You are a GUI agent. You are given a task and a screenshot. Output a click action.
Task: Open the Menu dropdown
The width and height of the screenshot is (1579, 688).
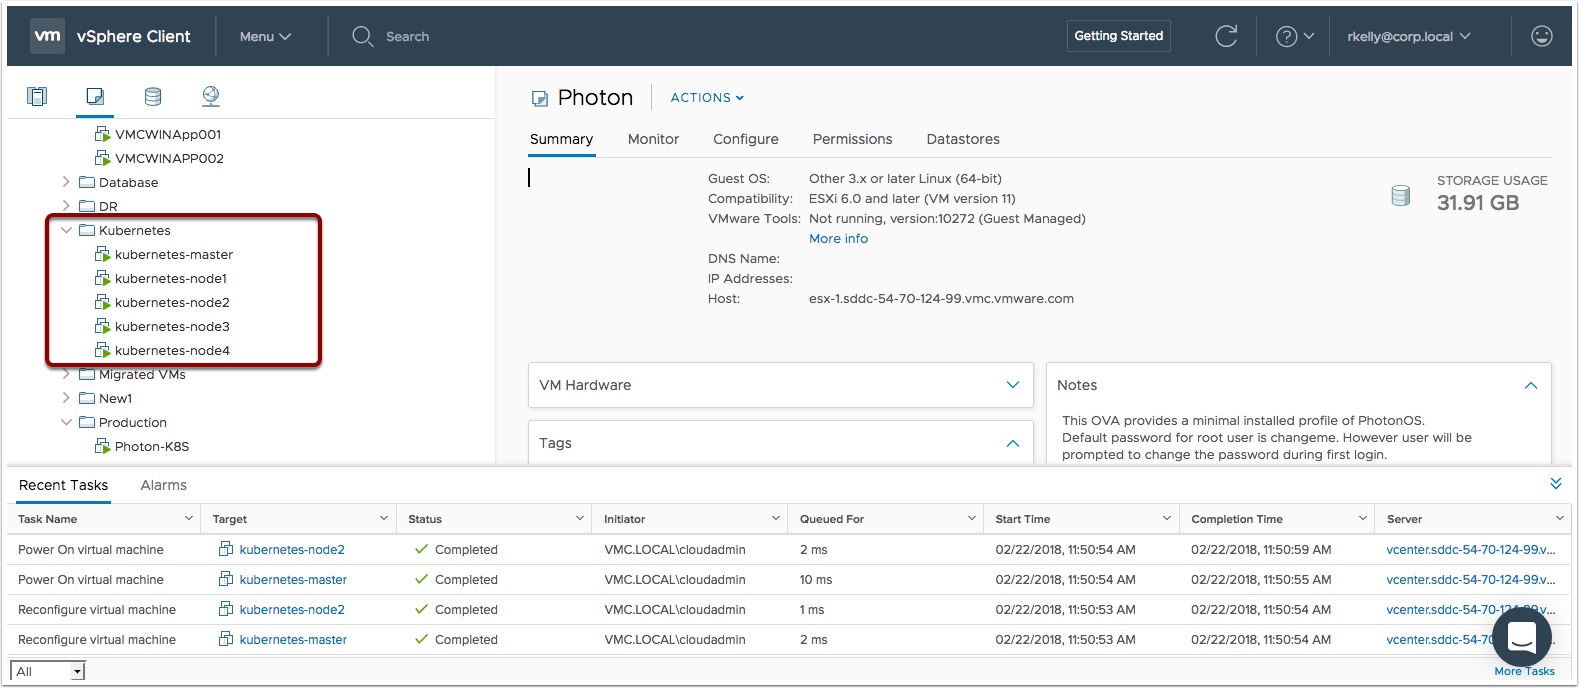(265, 36)
